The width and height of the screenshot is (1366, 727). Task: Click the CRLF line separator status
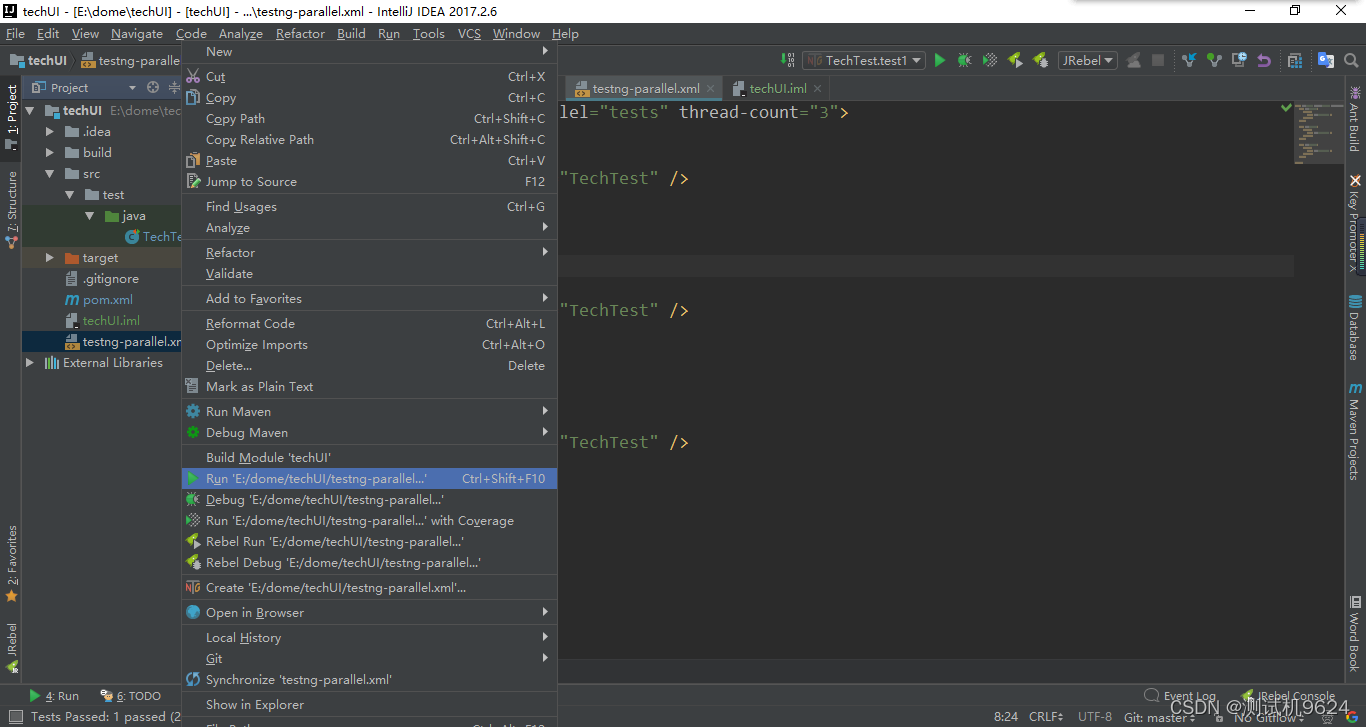1046,717
